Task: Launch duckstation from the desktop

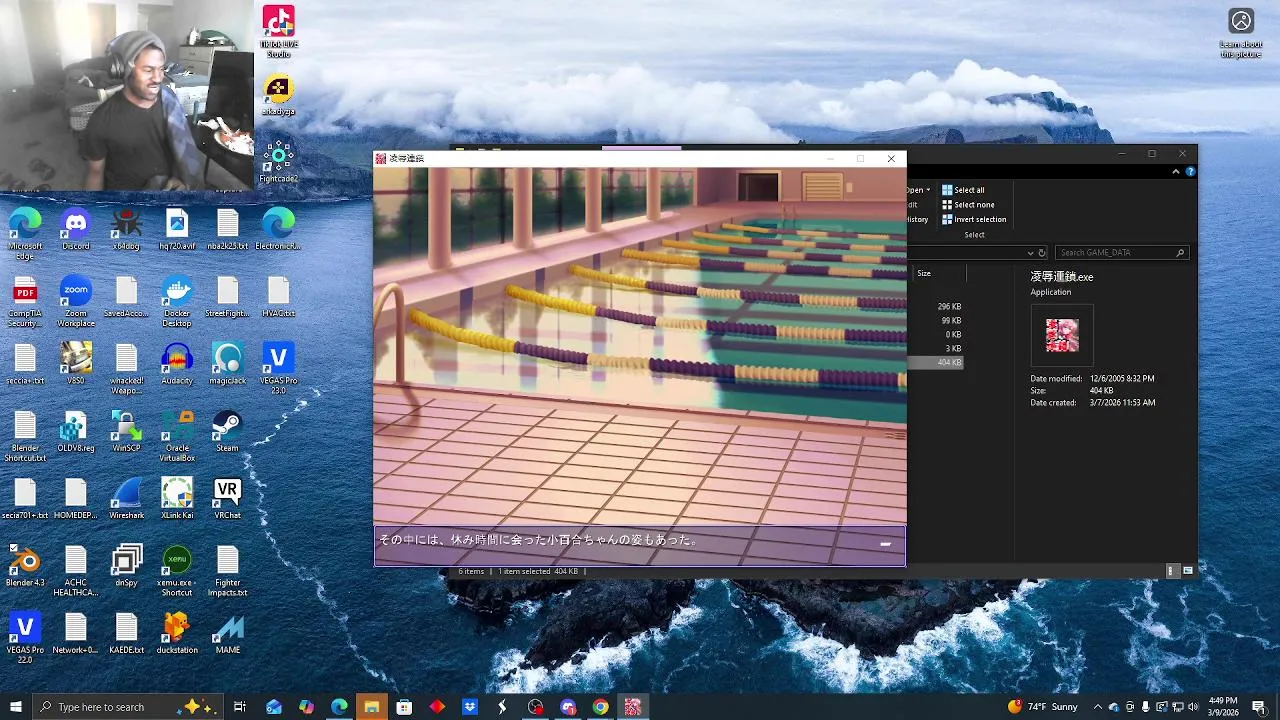Action: coord(177,633)
